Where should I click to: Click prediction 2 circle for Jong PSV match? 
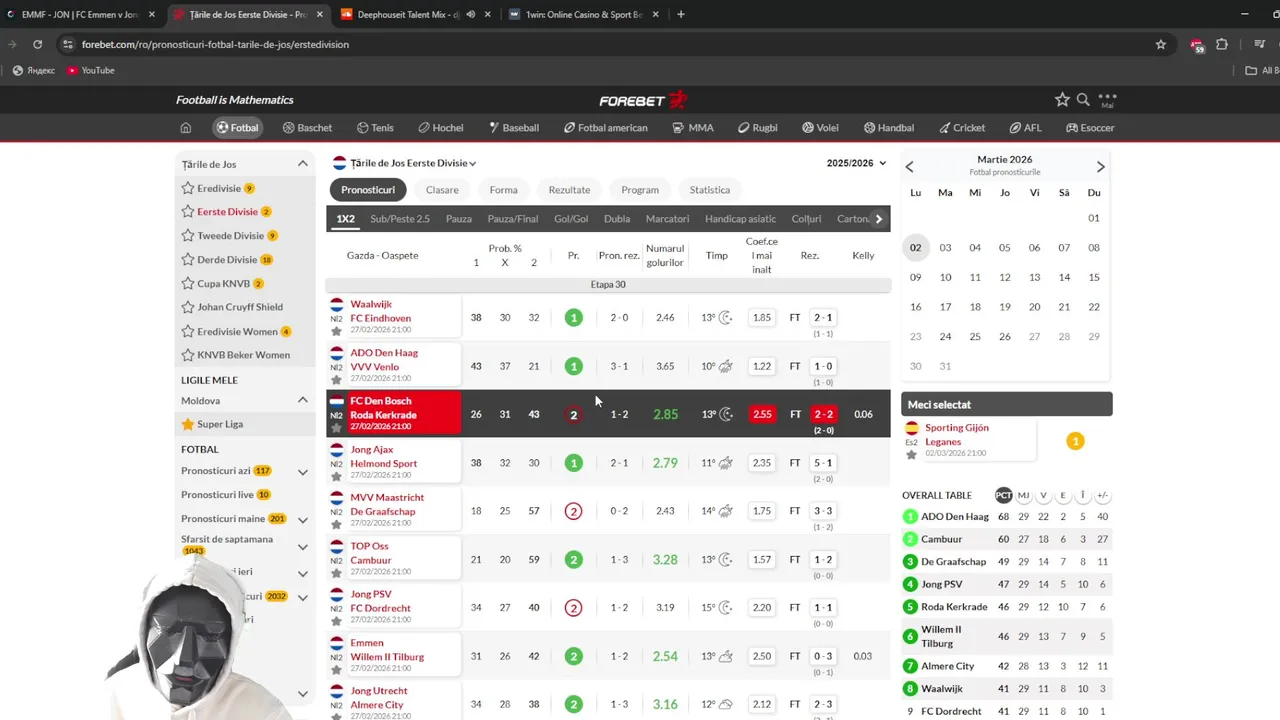click(573, 608)
